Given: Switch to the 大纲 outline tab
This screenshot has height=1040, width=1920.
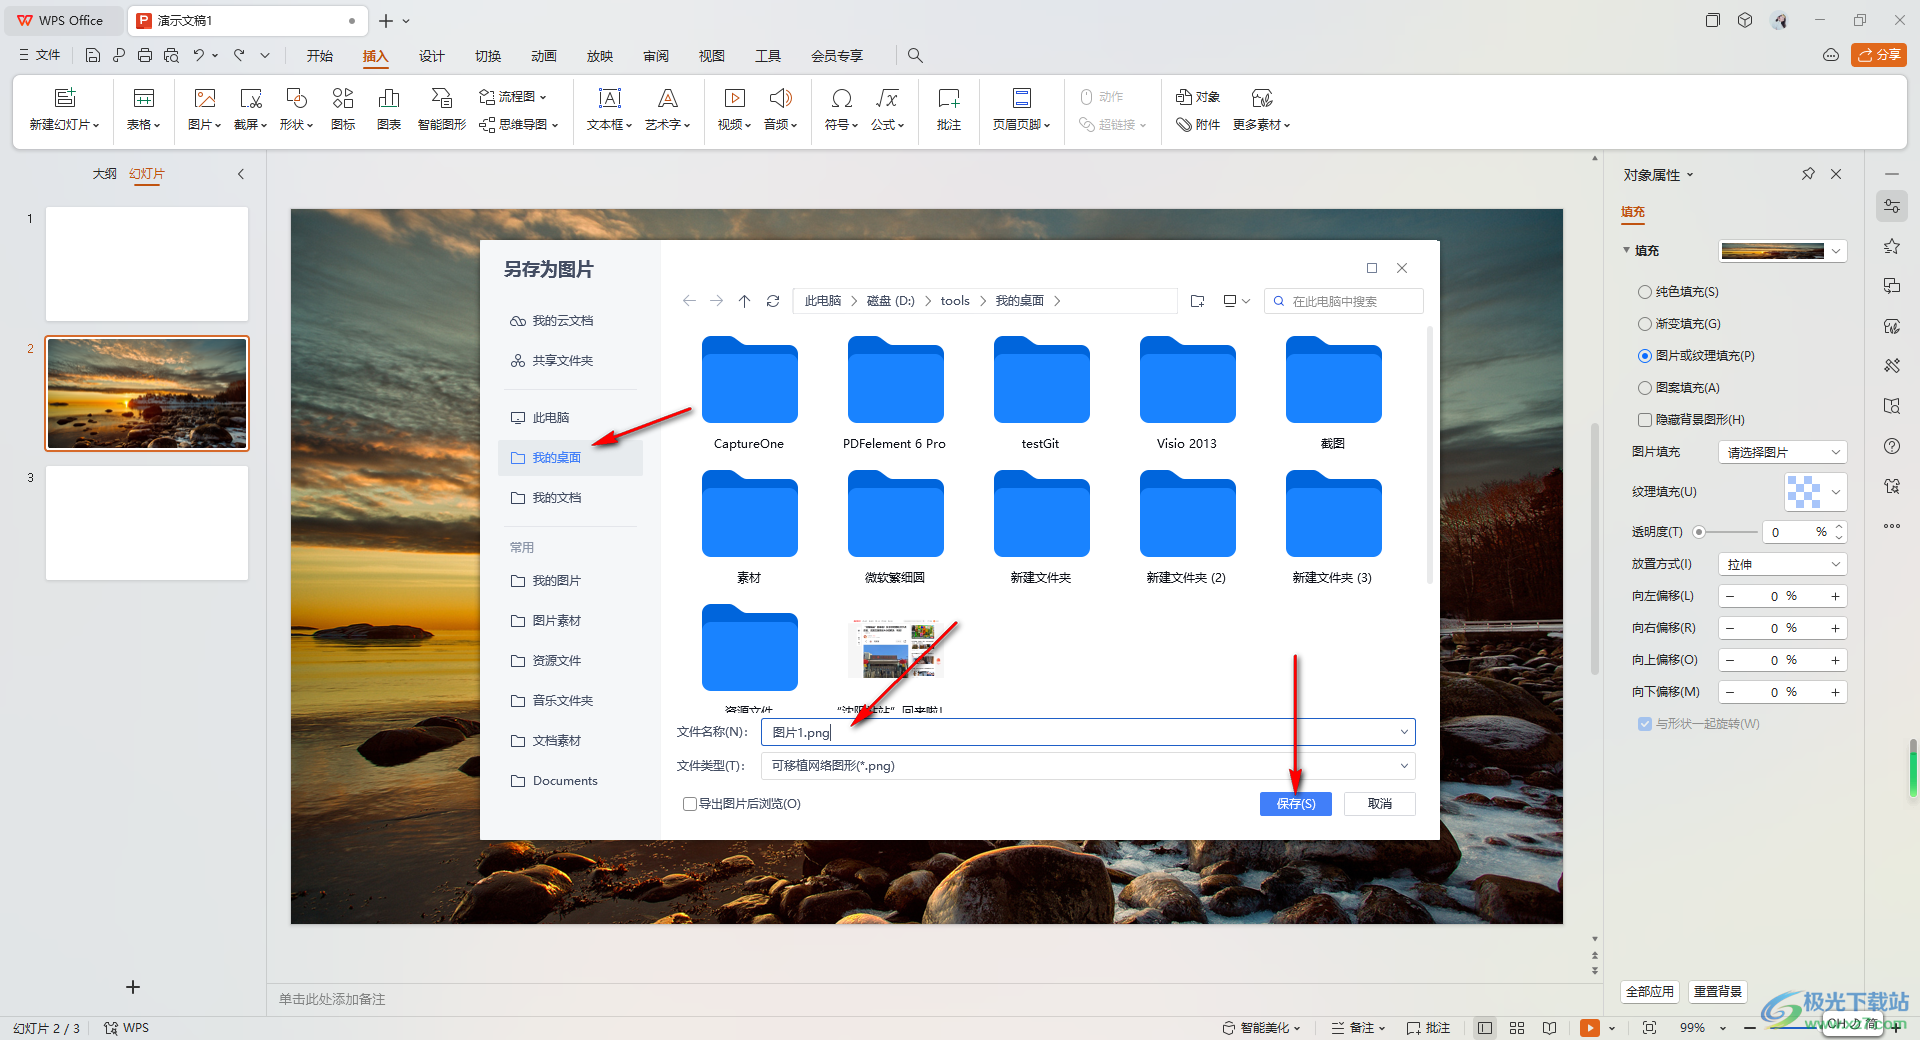Looking at the screenshot, I should 104,174.
